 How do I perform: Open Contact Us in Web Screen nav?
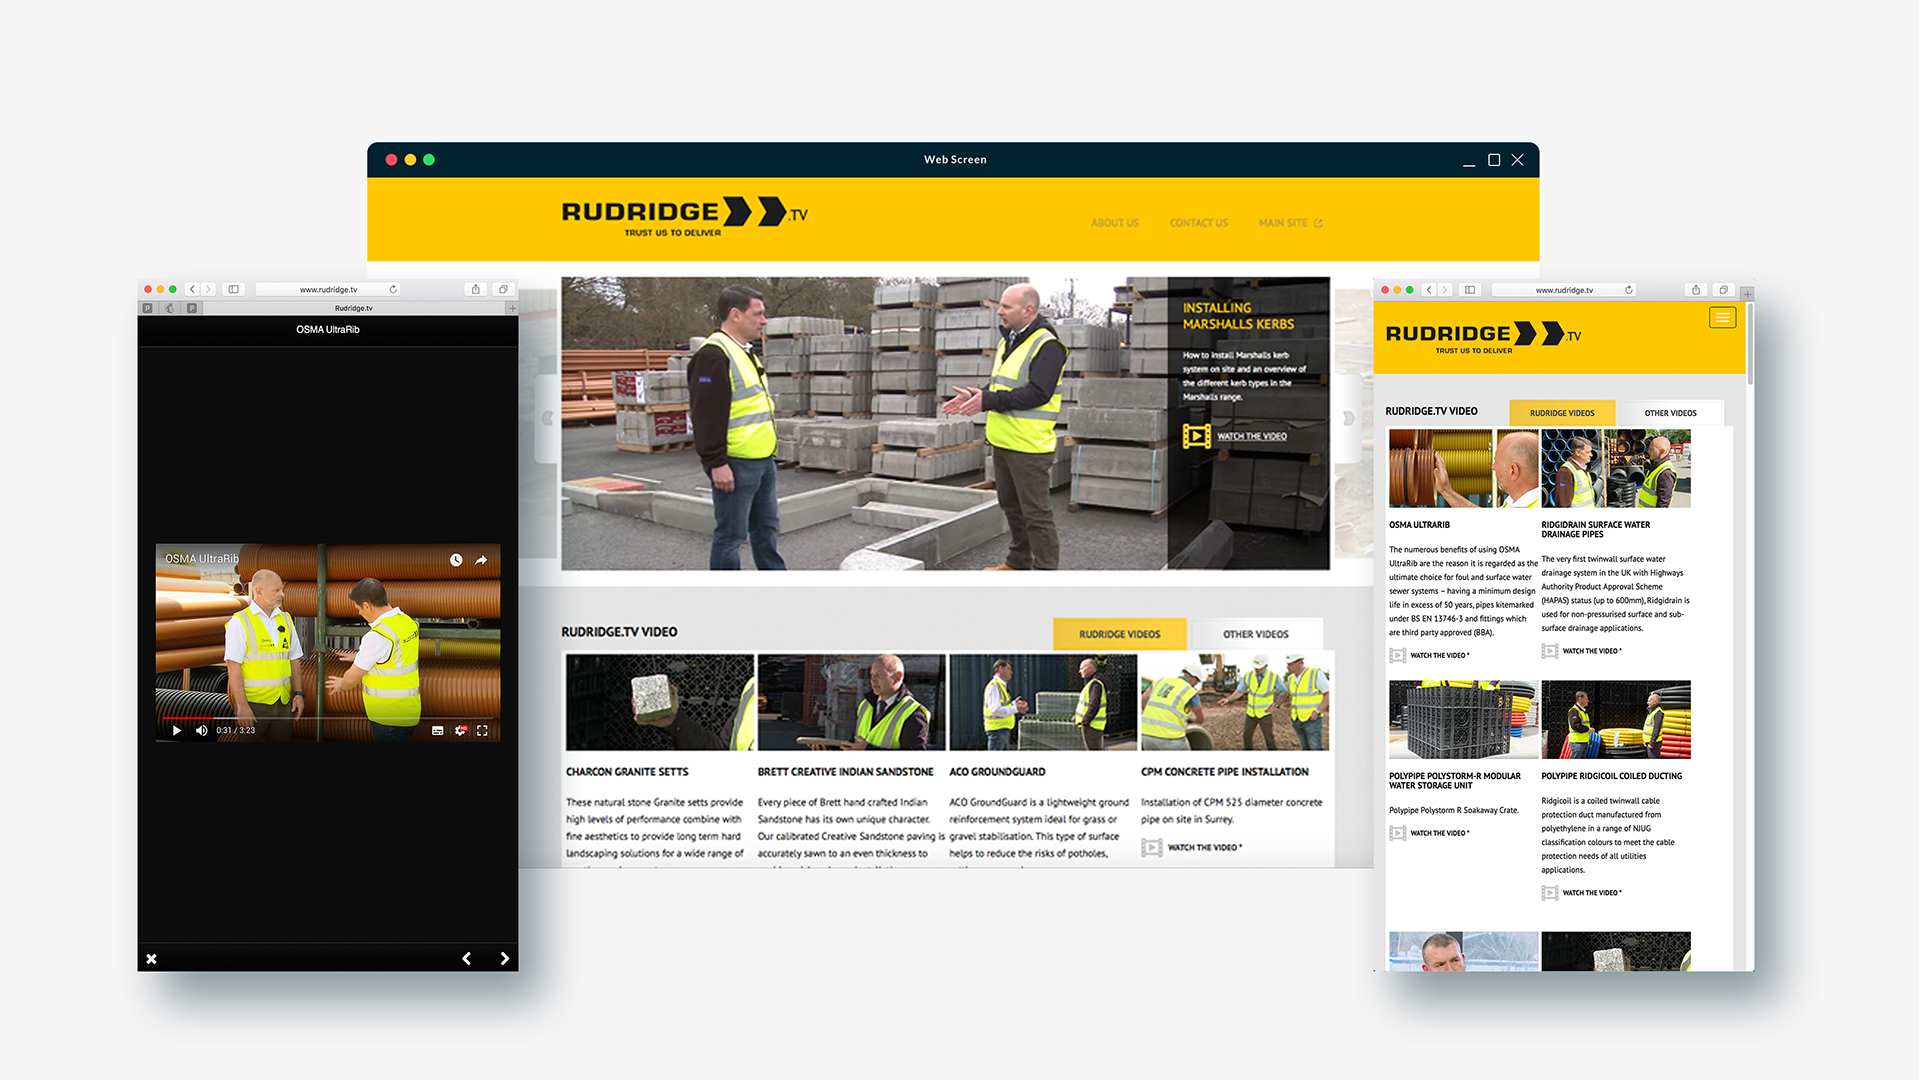(x=1199, y=223)
